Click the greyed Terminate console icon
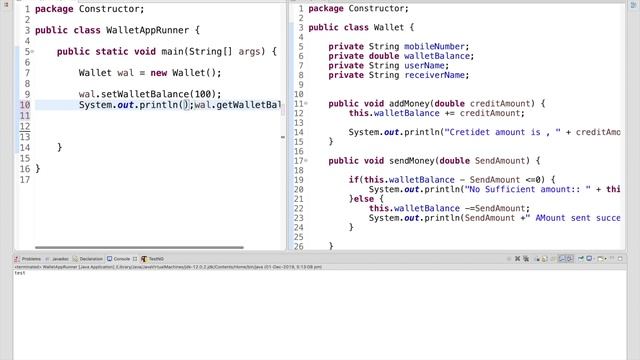 (509, 259)
